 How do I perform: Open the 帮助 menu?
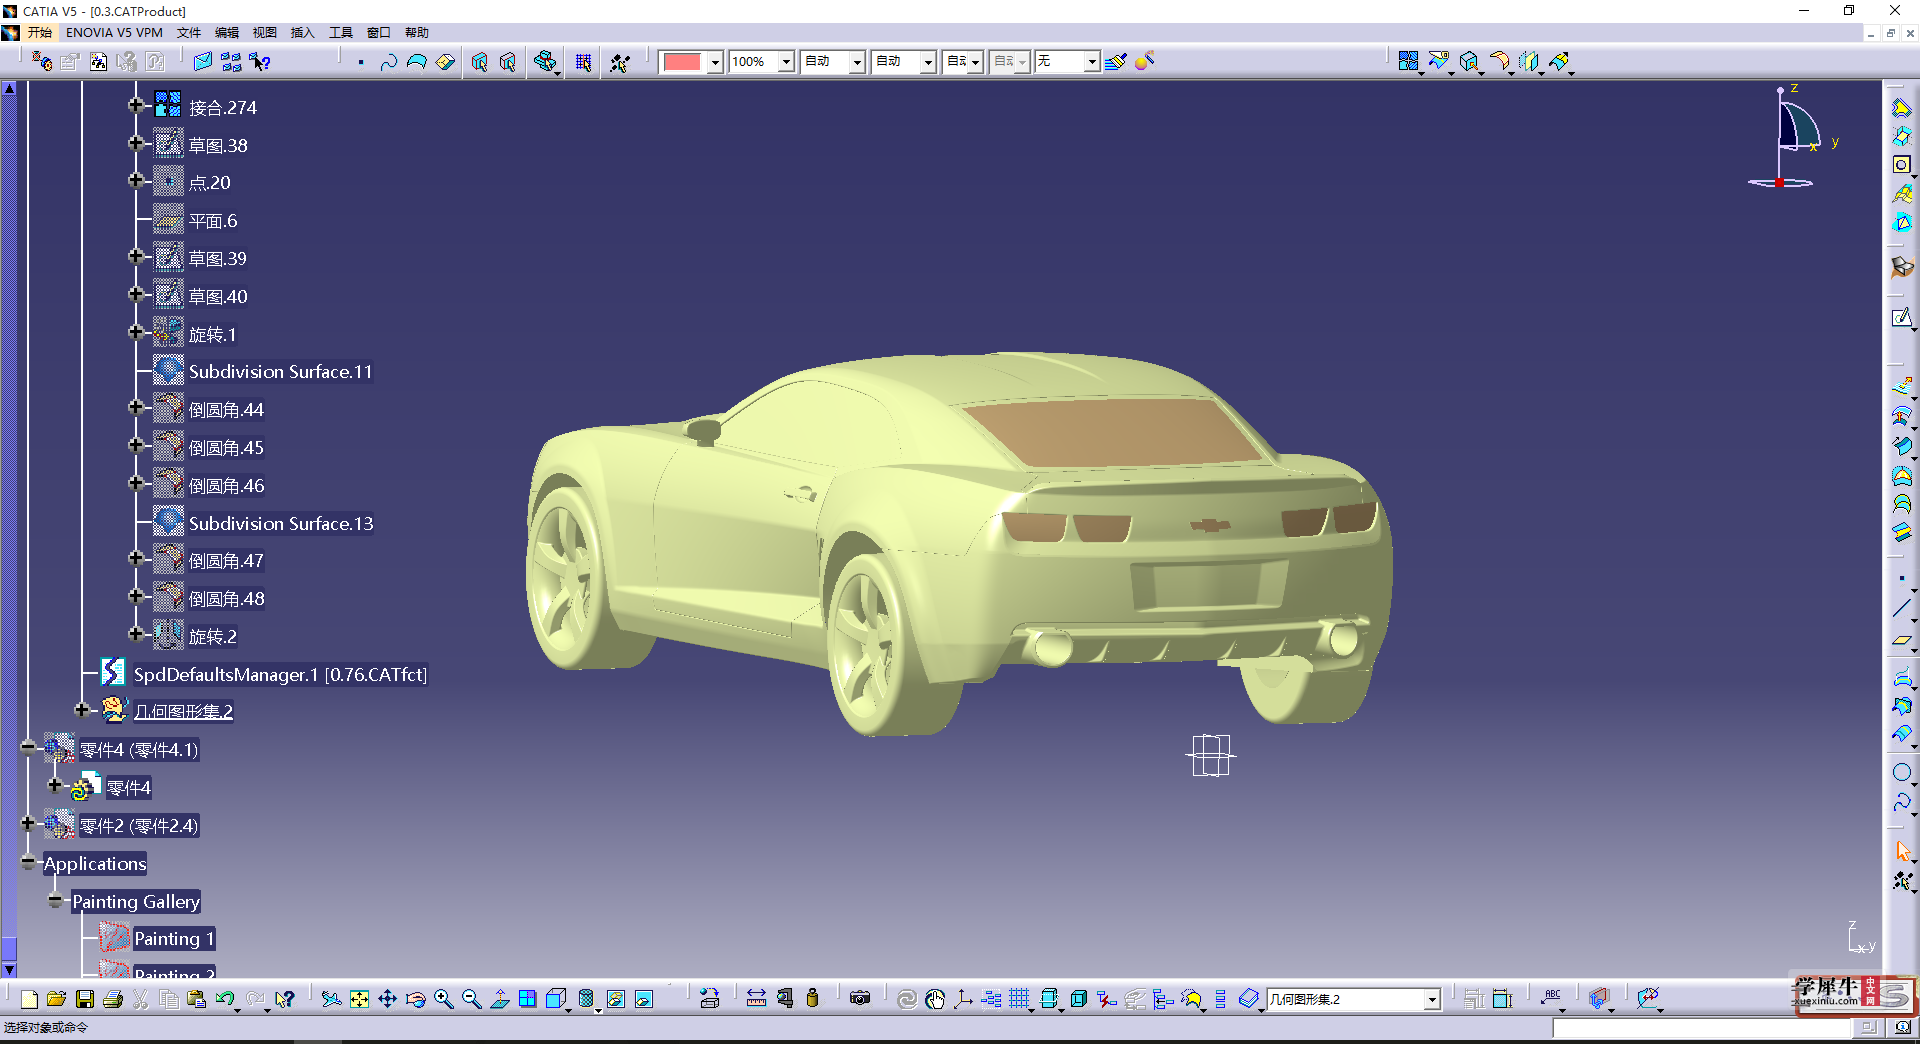pyautogui.click(x=417, y=33)
